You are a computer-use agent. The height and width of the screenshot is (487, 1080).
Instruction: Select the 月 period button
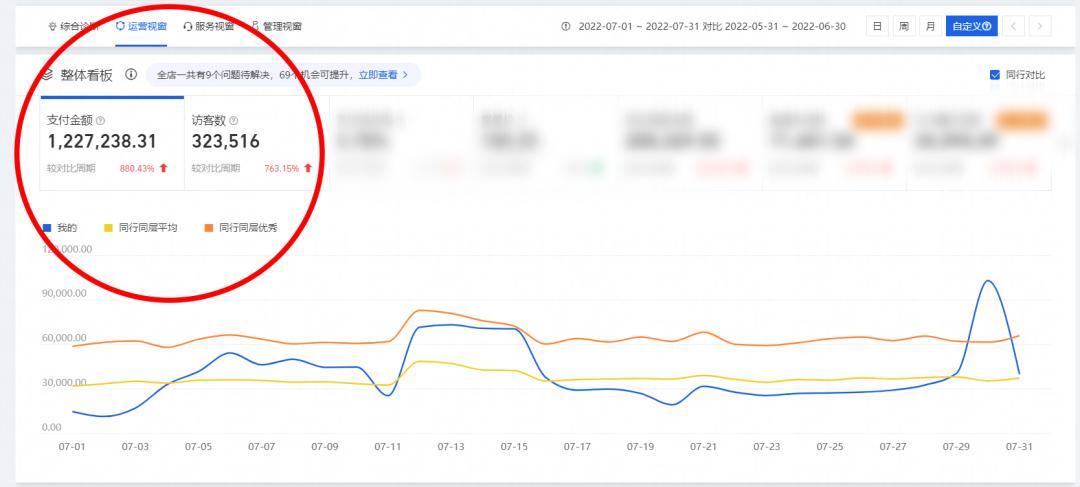pyautogui.click(x=931, y=26)
